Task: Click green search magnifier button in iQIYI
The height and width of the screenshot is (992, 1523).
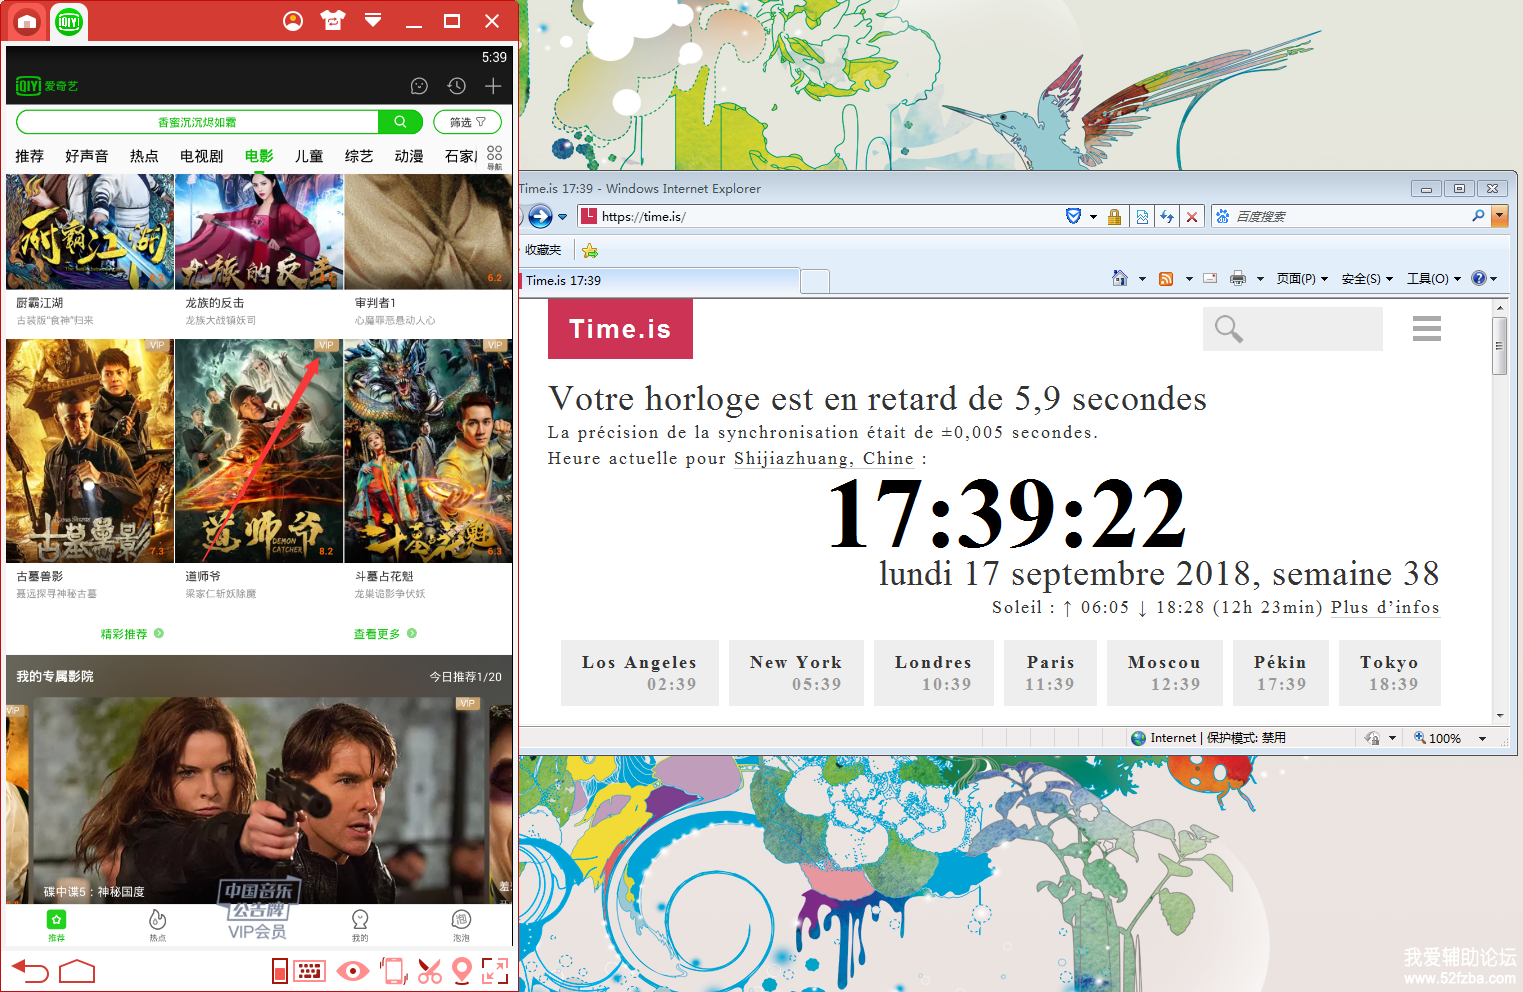Action: coord(400,122)
